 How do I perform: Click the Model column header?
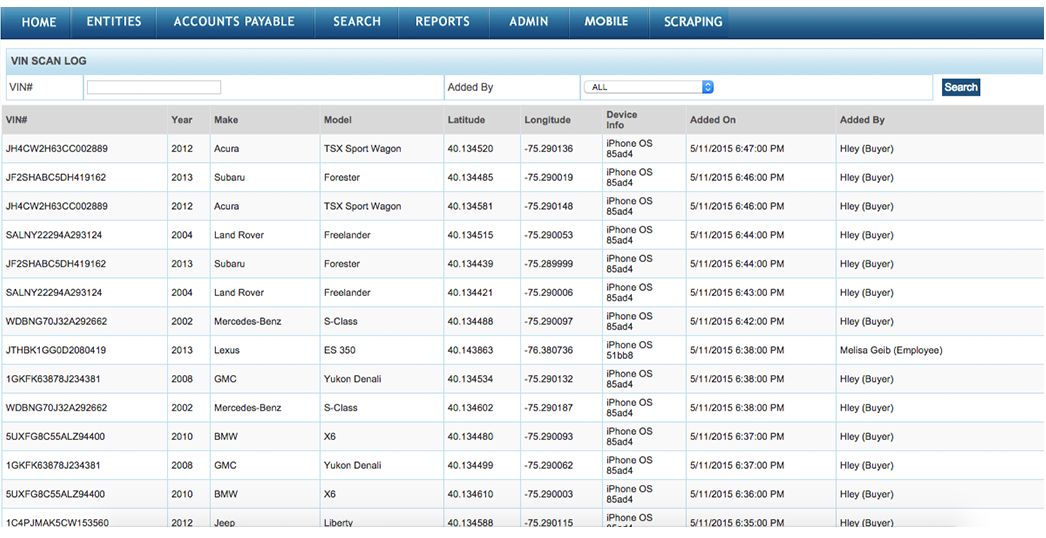(338, 120)
